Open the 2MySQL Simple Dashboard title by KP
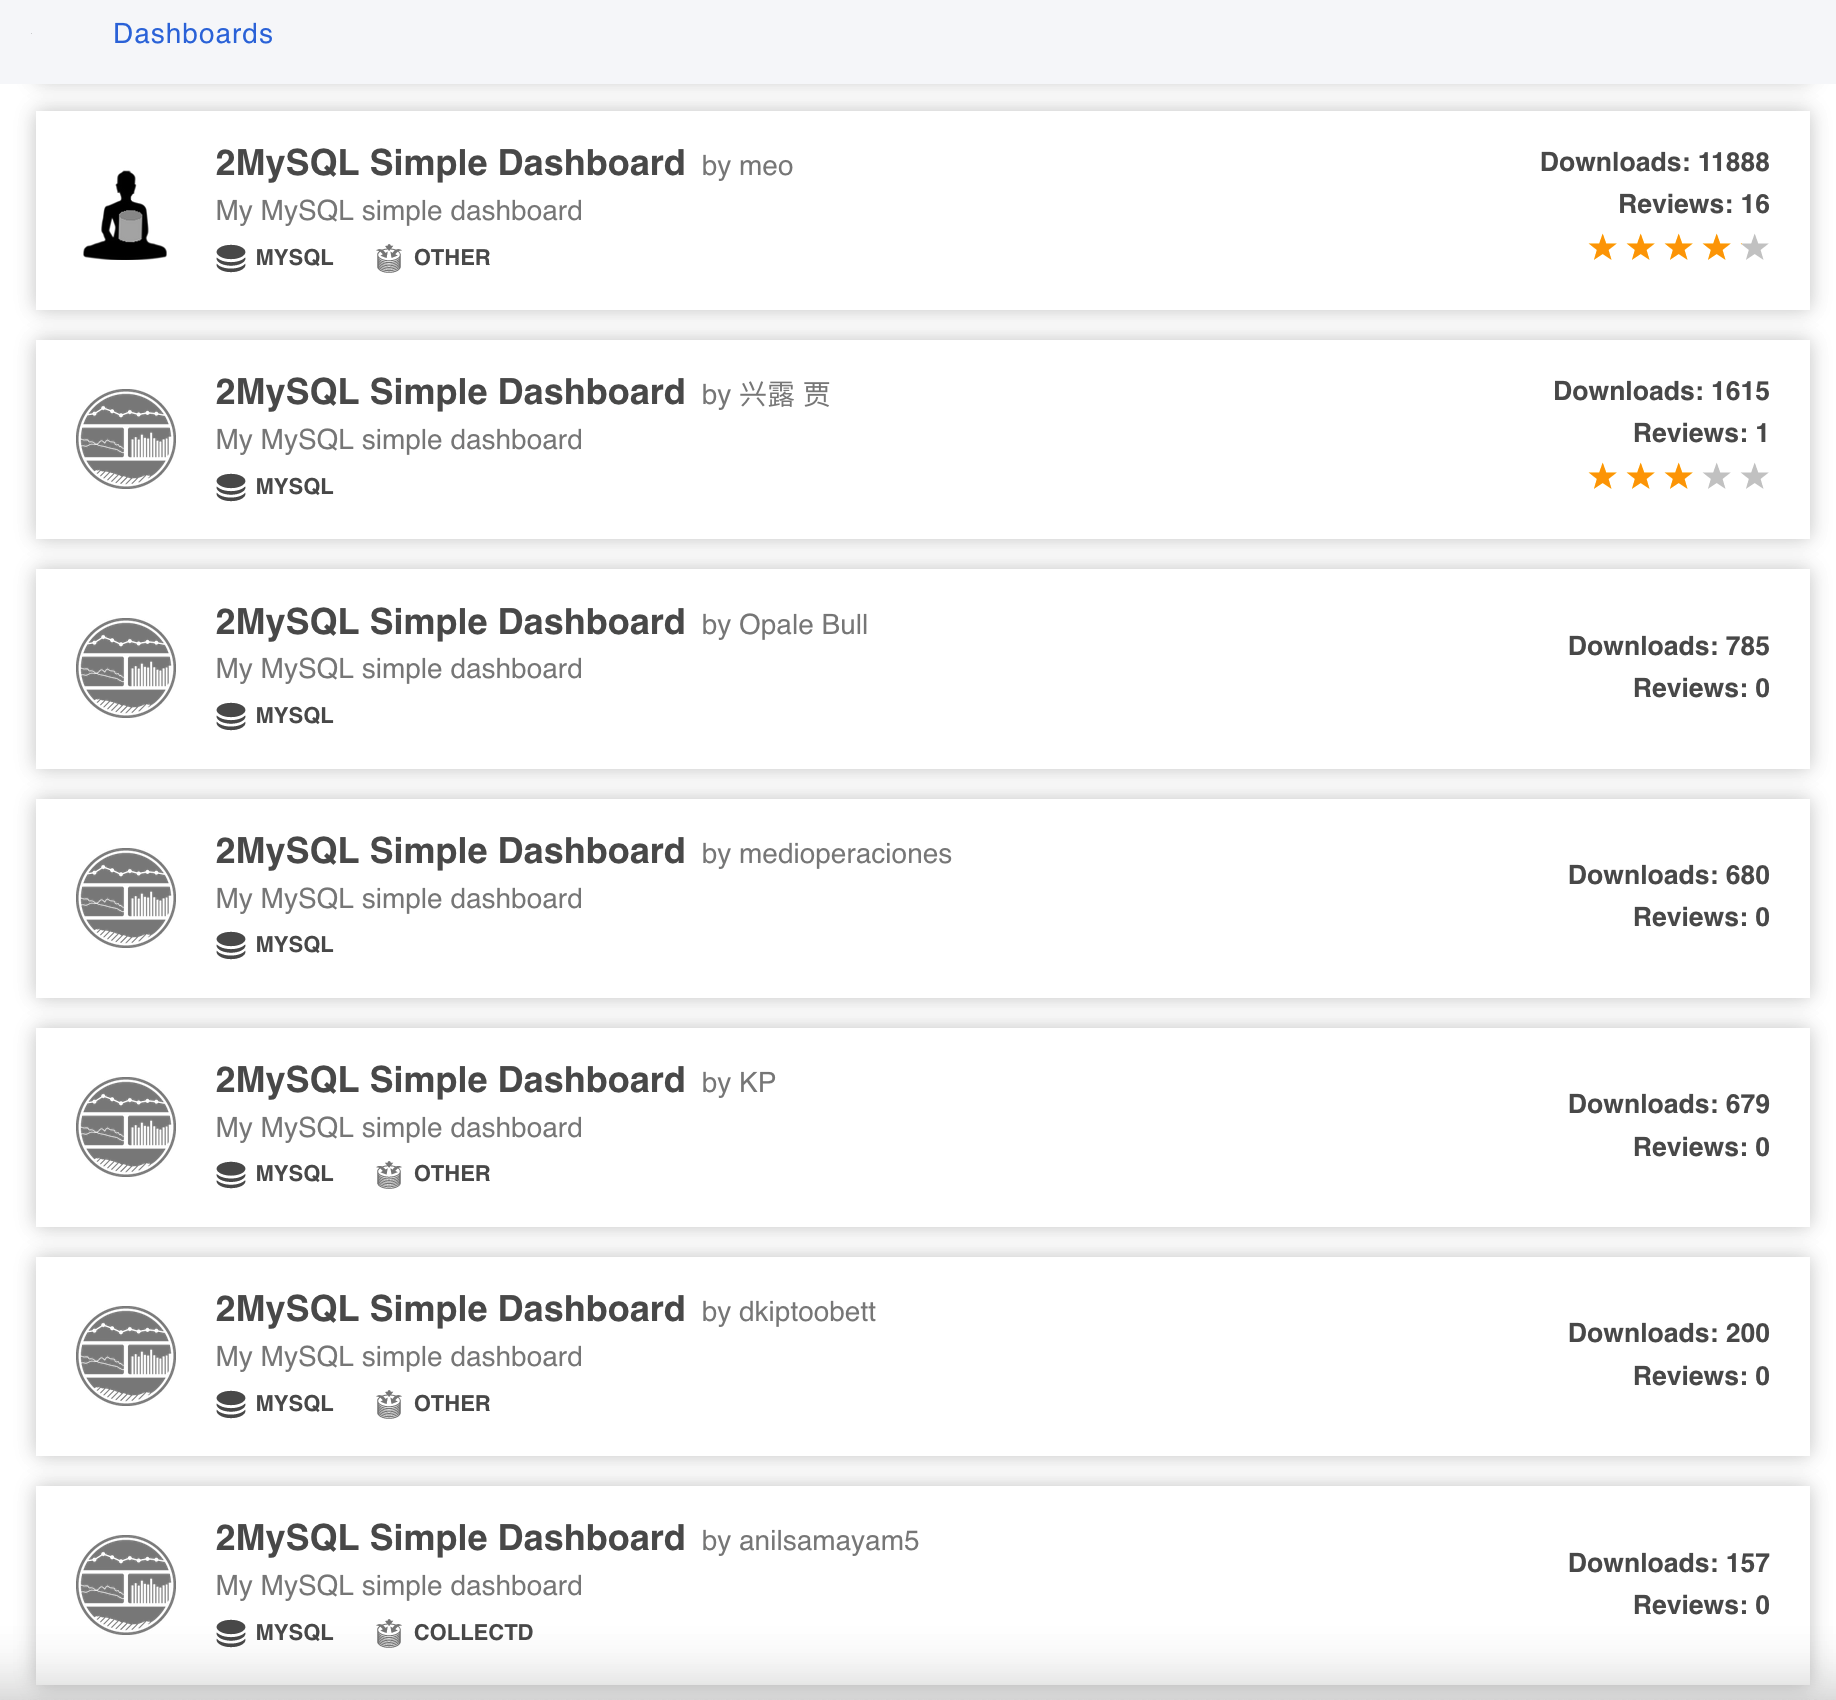 pos(450,1080)
